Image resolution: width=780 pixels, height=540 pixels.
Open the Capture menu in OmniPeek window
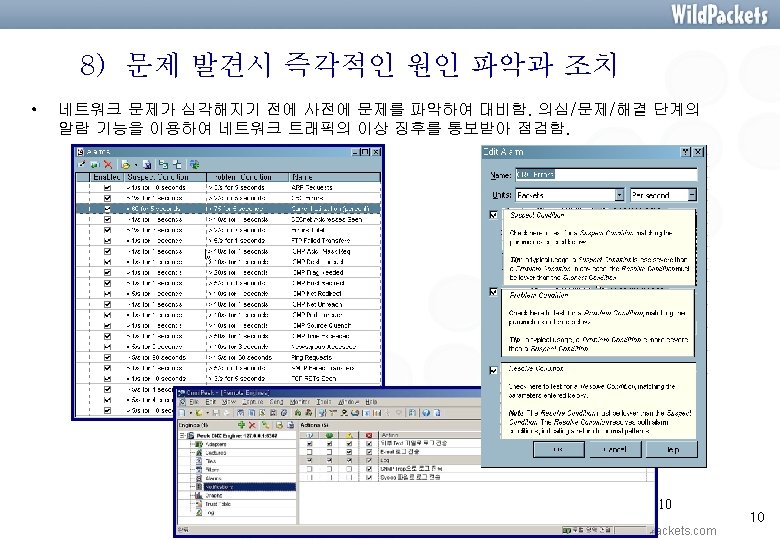pos(252,402)
